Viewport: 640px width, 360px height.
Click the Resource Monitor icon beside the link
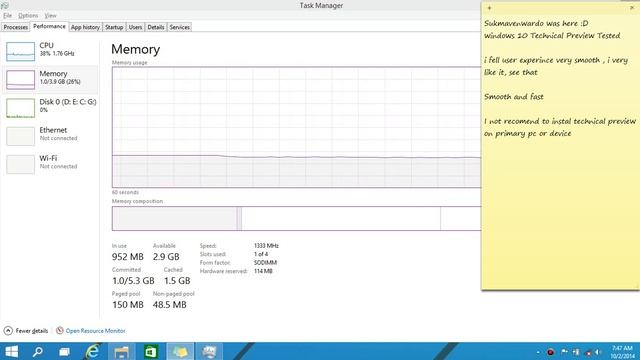[x=60, y=330]
